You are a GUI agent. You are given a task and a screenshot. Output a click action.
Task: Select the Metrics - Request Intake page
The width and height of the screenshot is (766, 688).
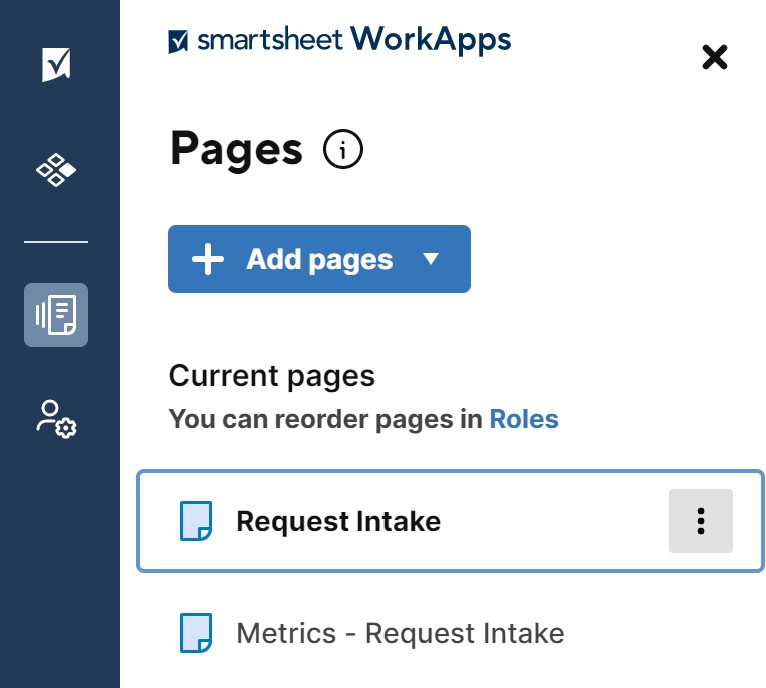tap(450, 633)
